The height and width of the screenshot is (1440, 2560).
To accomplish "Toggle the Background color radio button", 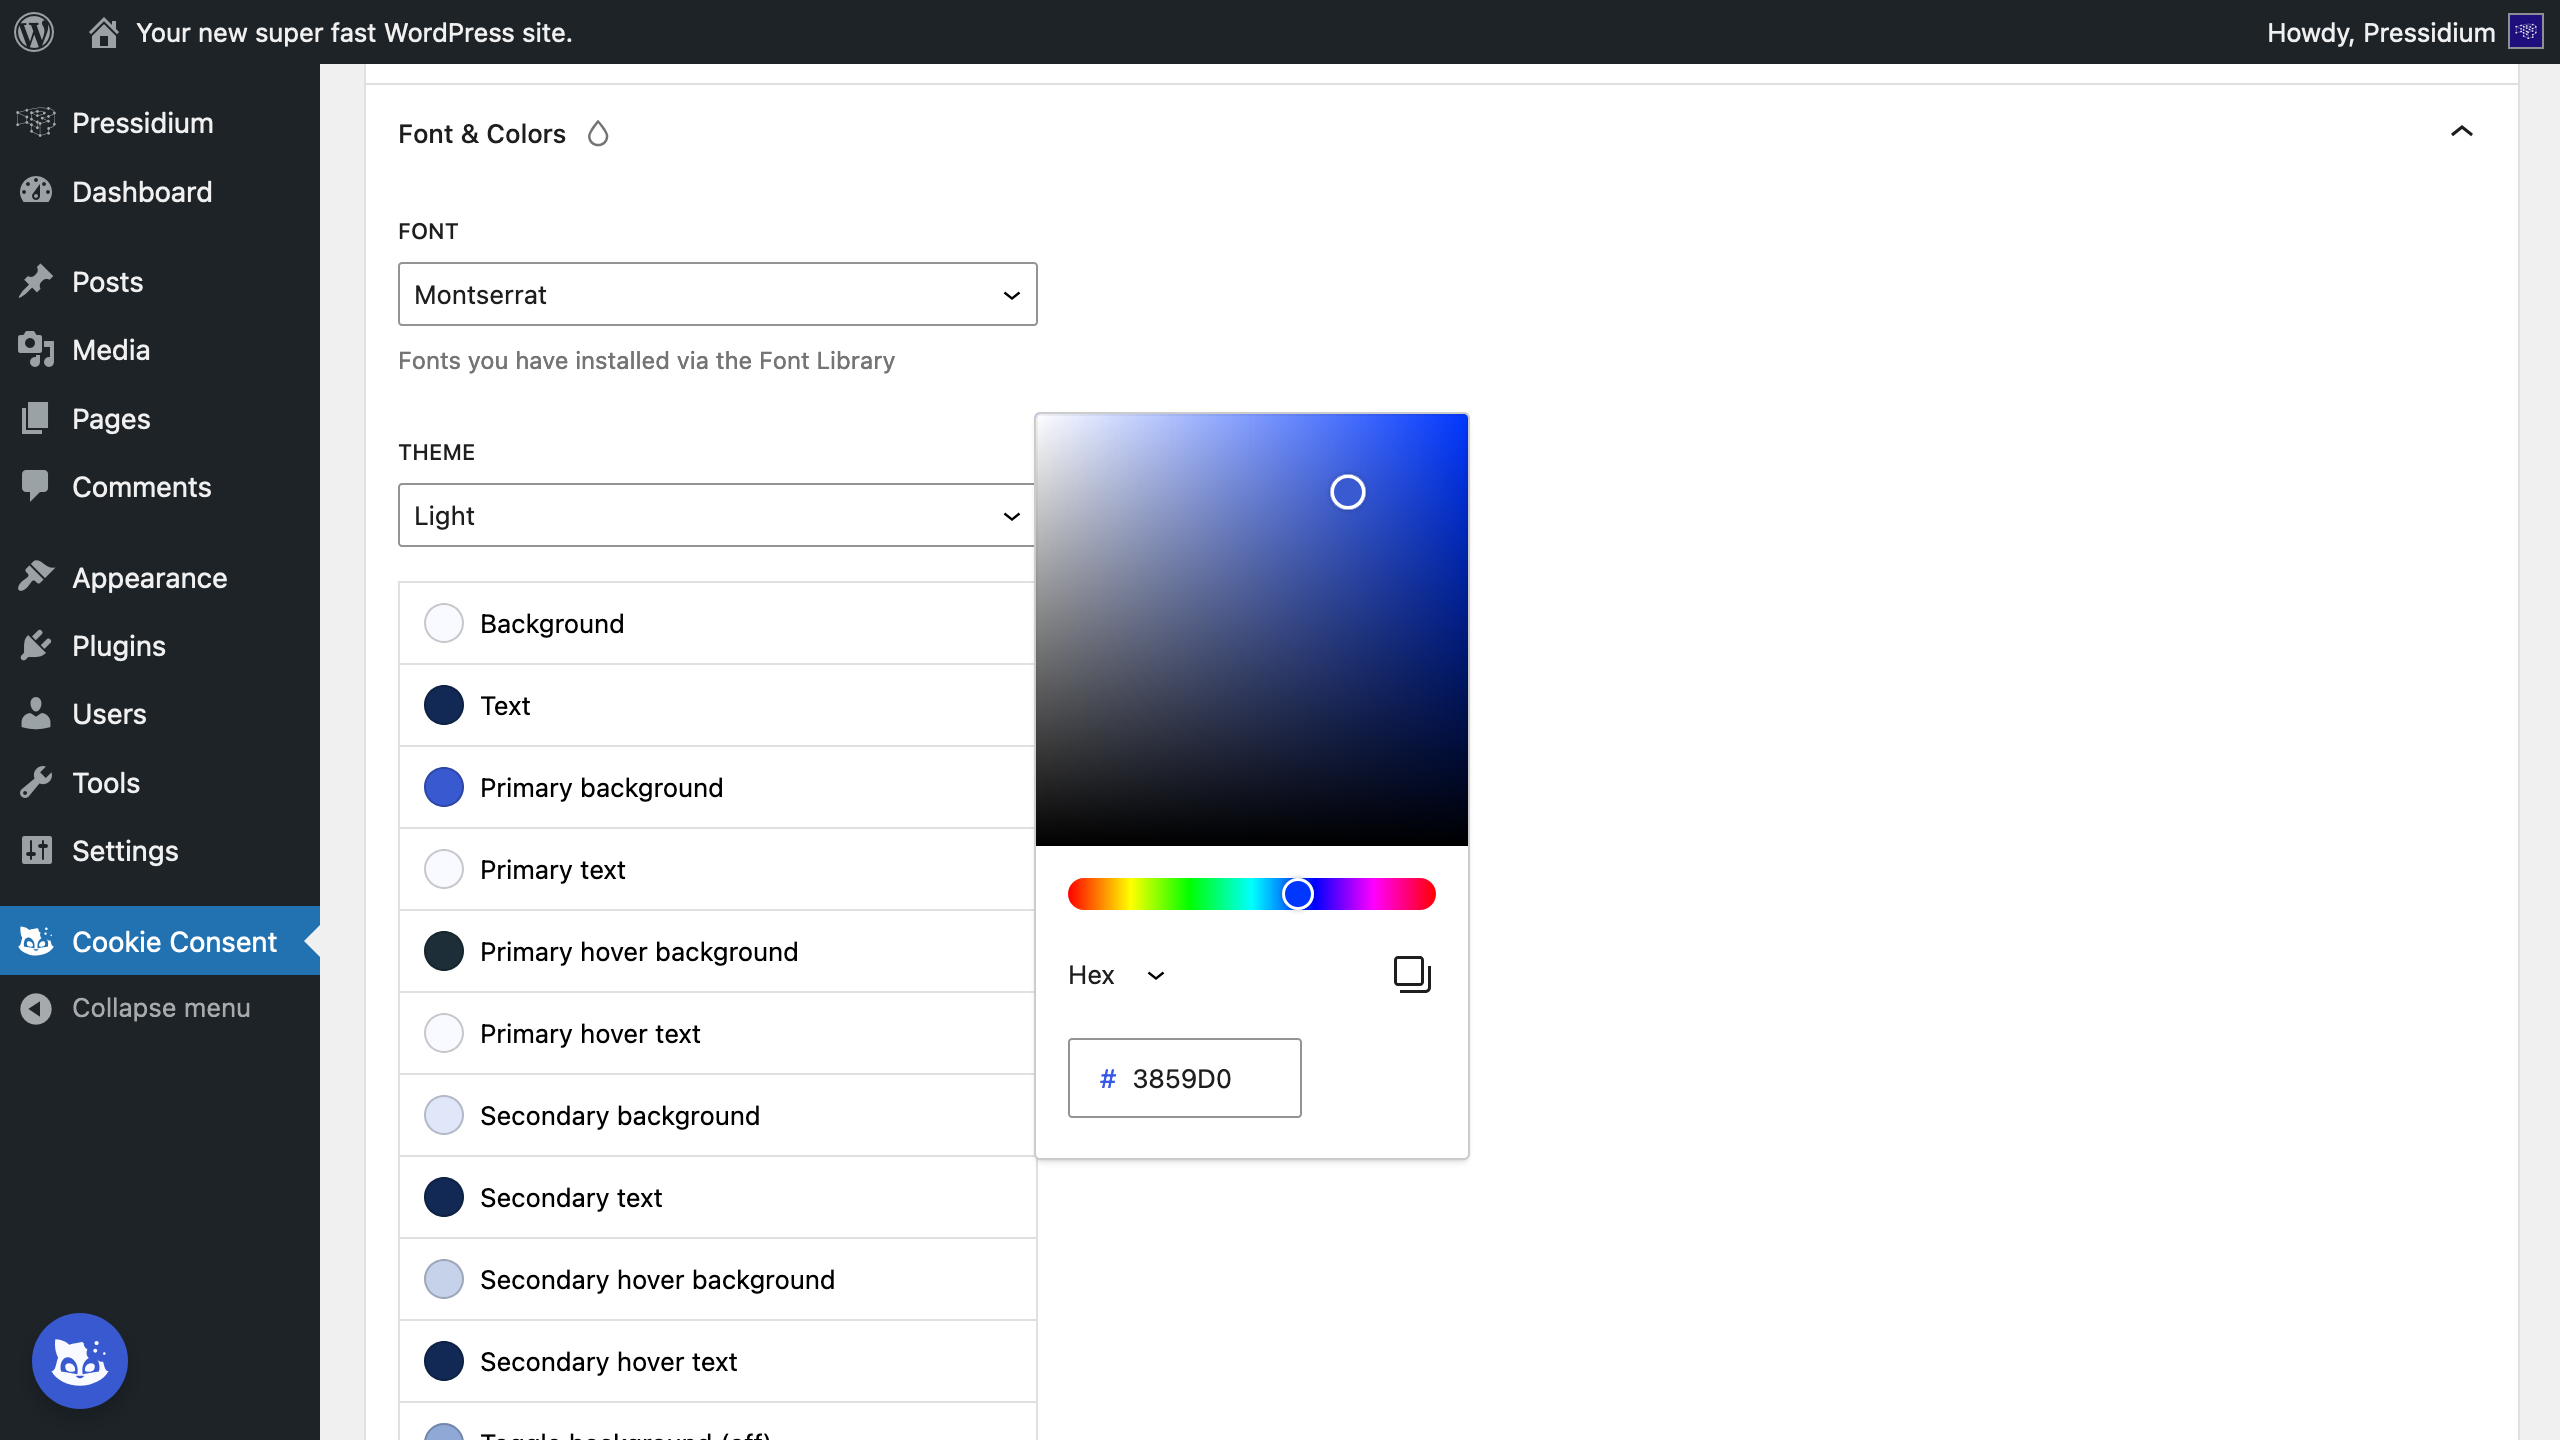I will pos(443,622).
